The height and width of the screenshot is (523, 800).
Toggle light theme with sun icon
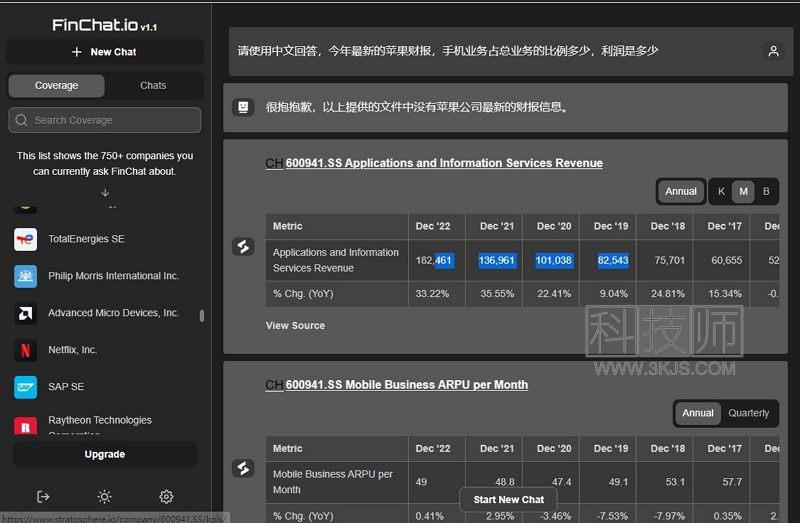point(105,496)
